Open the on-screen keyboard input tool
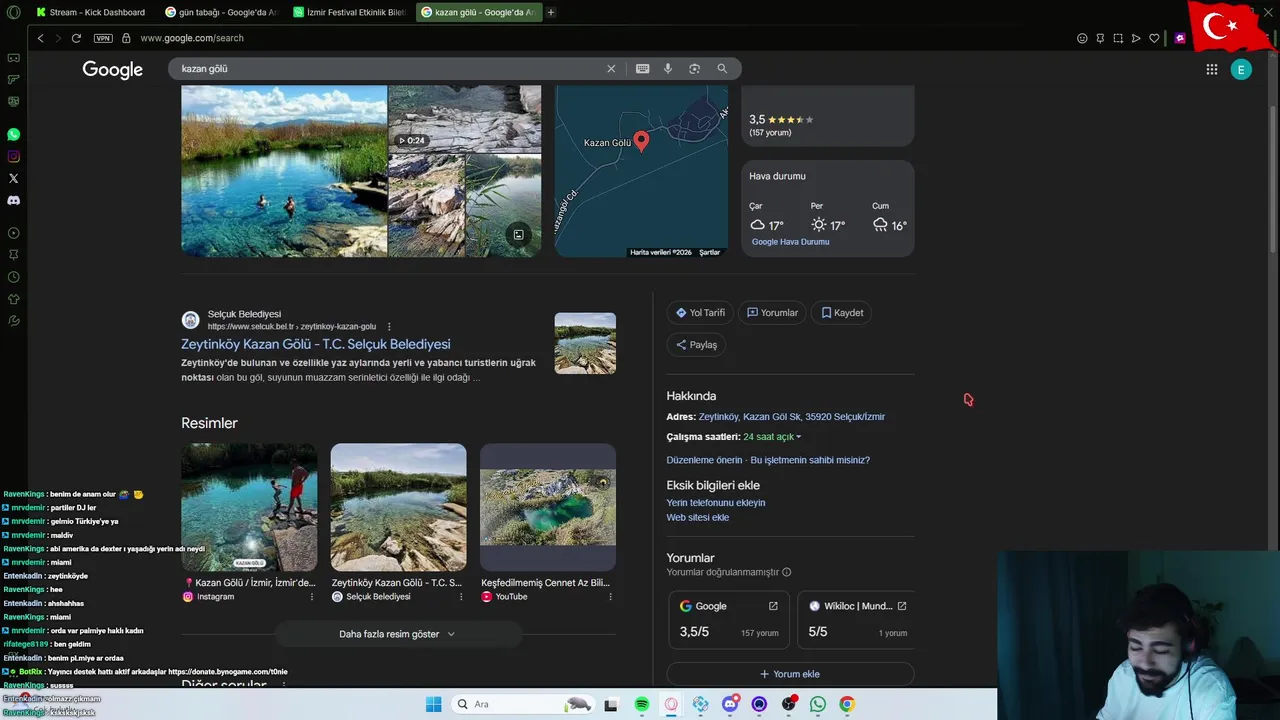This screenshot has height=720, width=1280. (642, 69)
